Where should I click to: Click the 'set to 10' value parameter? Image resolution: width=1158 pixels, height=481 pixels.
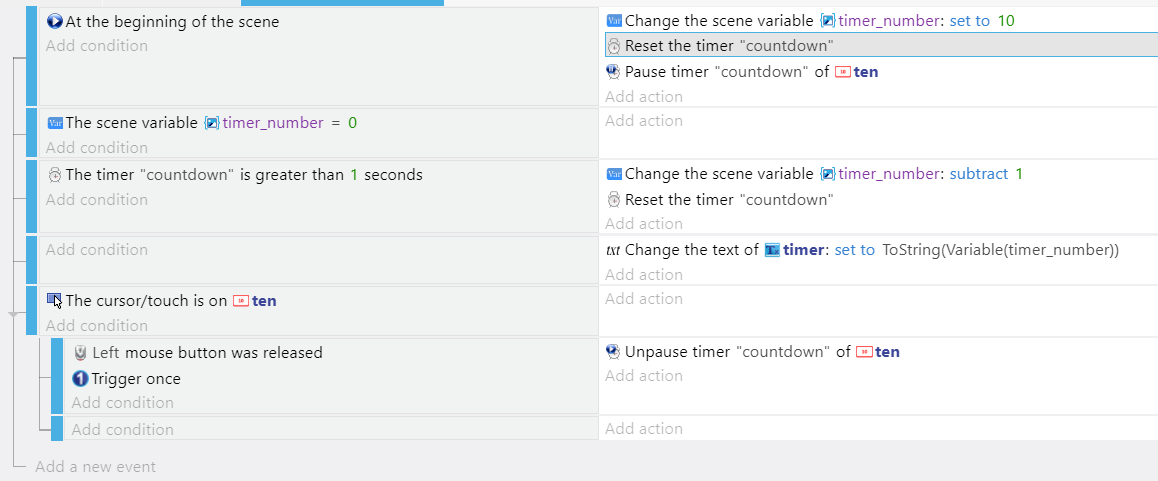1006,21
